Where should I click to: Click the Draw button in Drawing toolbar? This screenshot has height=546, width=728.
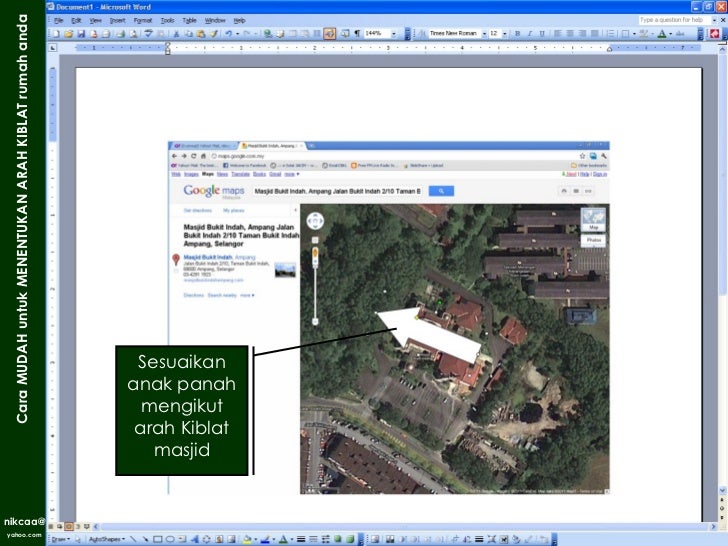coord(61,538)
